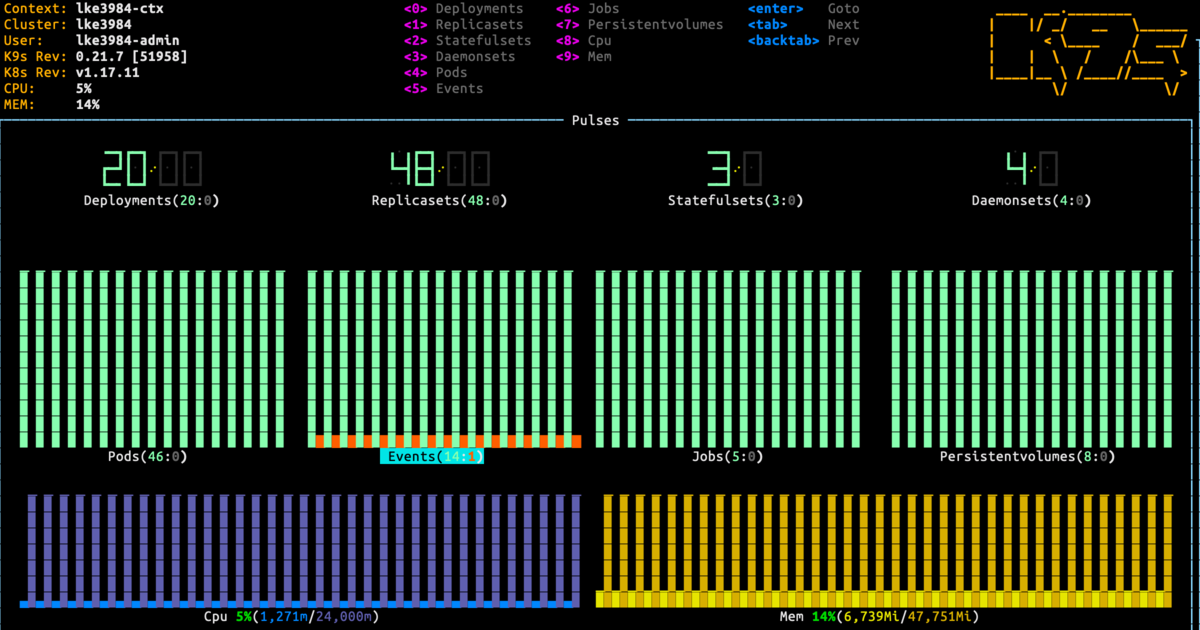Click the <enter> Goto key hint
1200x630 pixels.
click(803, 9)
